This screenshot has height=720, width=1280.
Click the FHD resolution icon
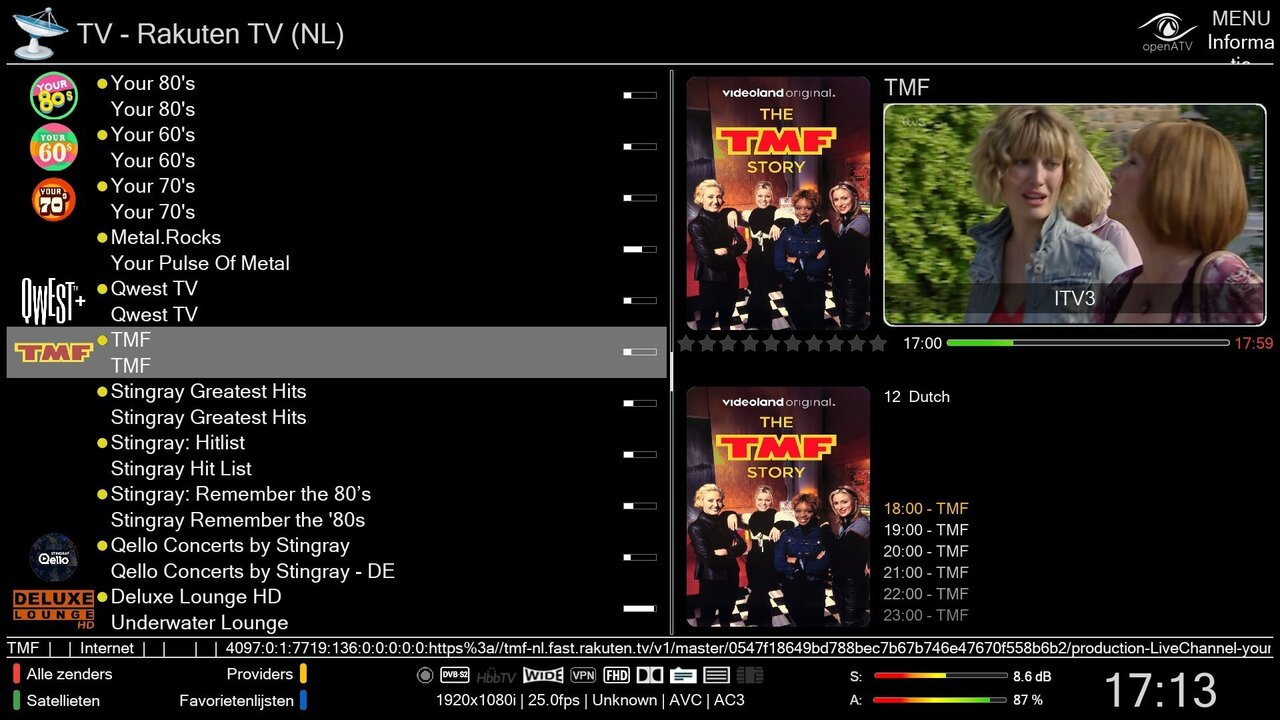point(617,675)
